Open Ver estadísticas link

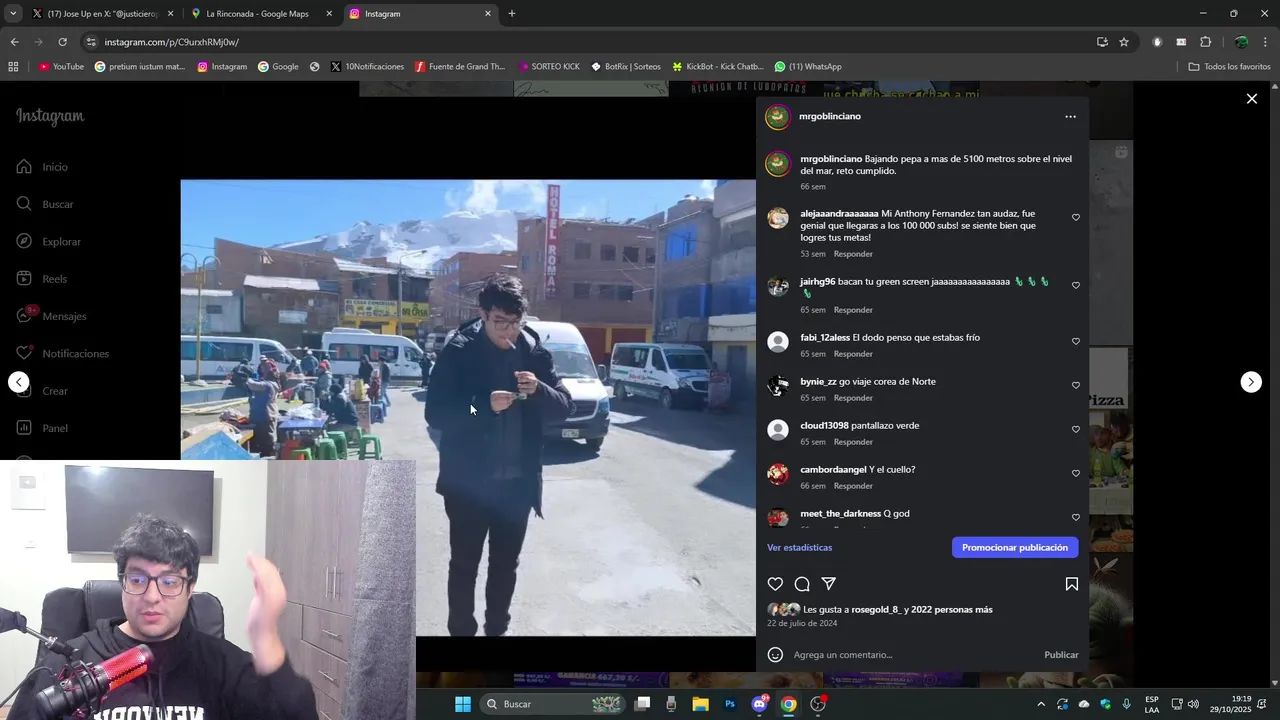pyautogui.click(x=799, y=547)
